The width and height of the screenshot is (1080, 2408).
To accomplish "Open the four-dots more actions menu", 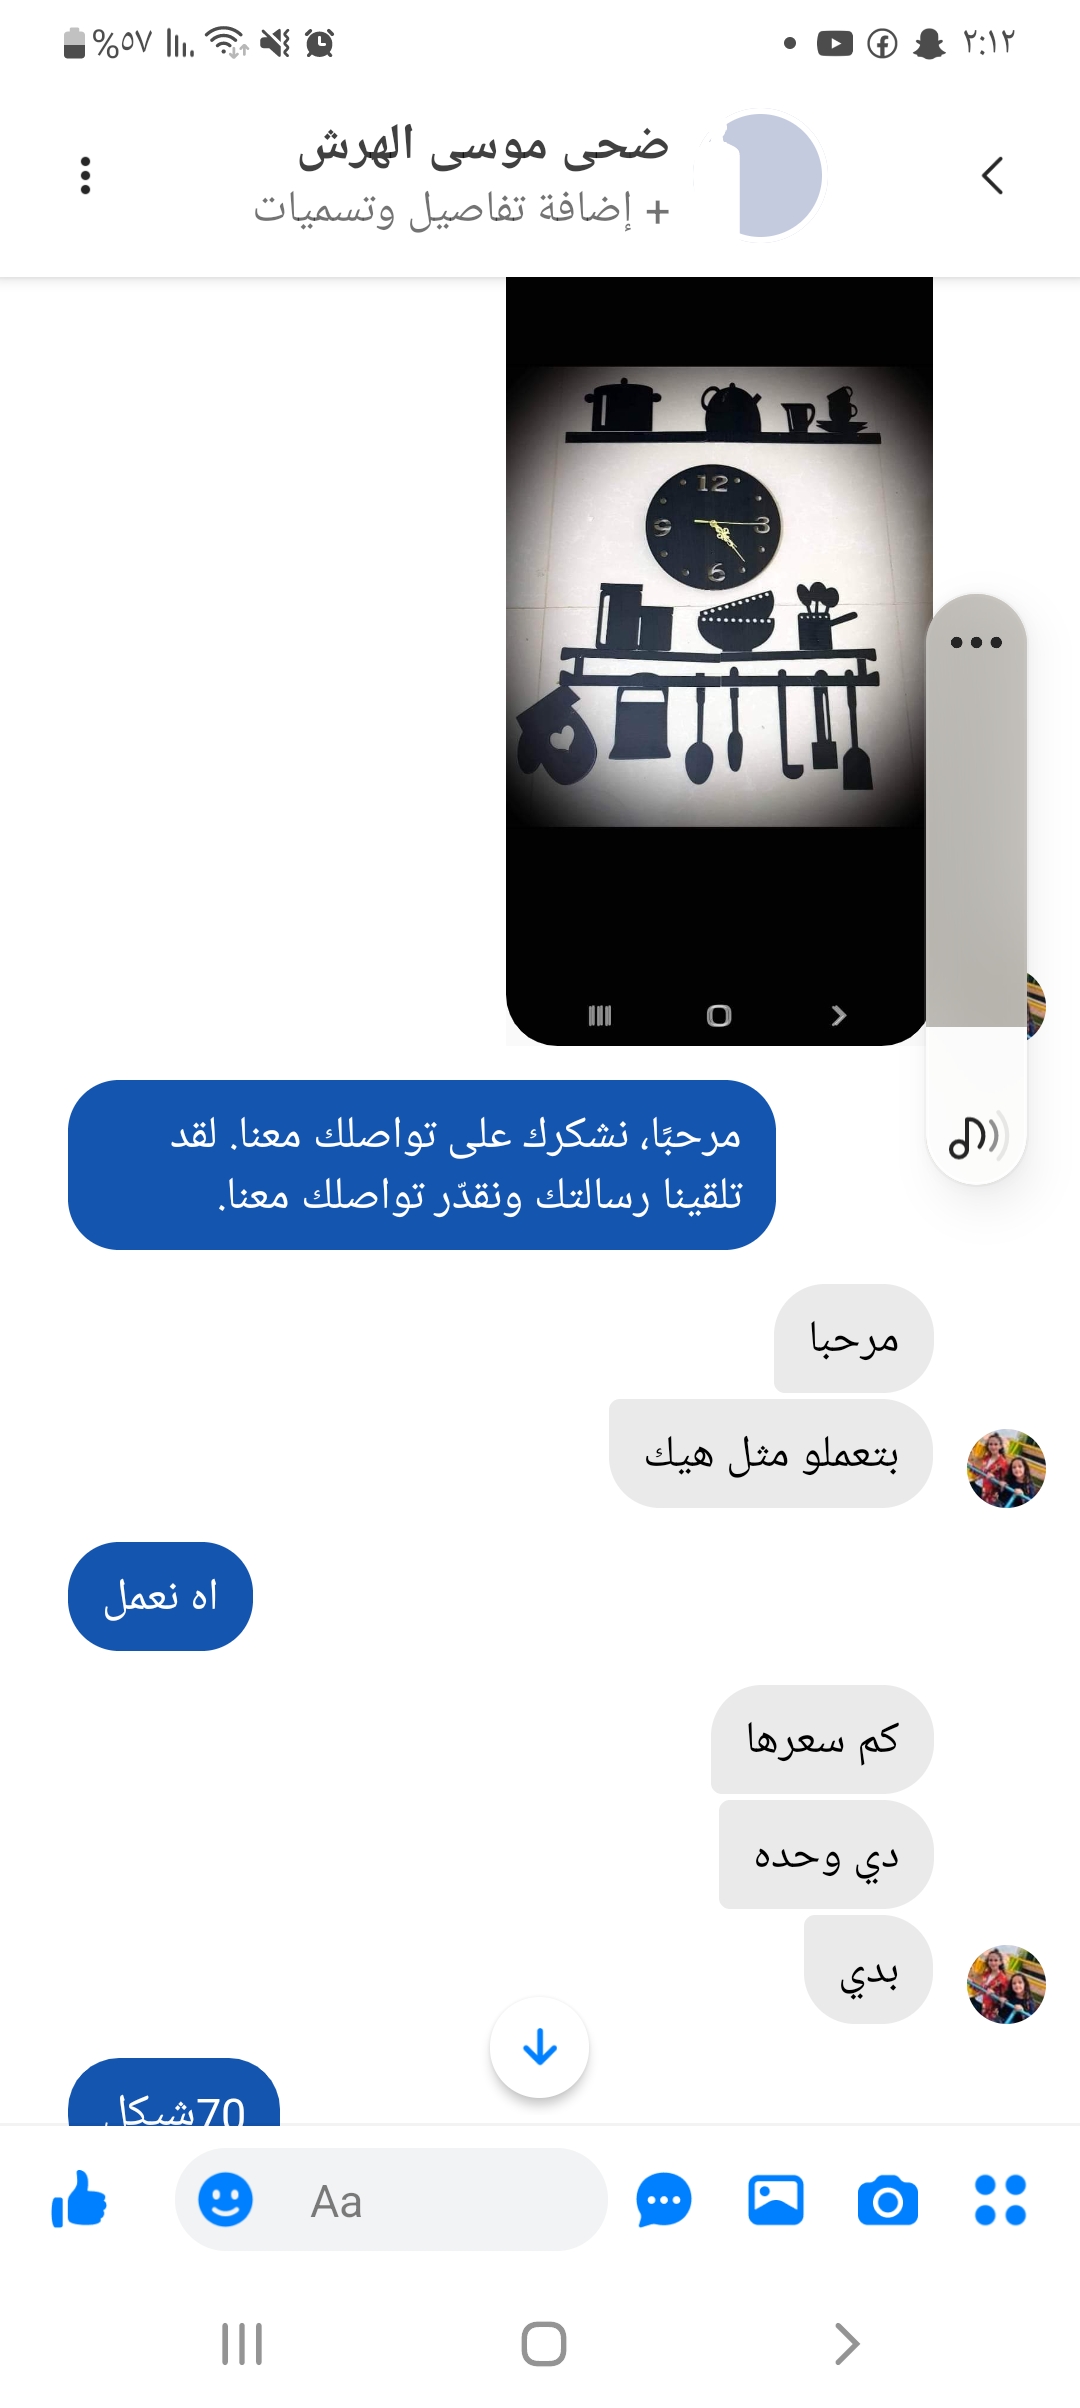I will pos(1001,2200).
